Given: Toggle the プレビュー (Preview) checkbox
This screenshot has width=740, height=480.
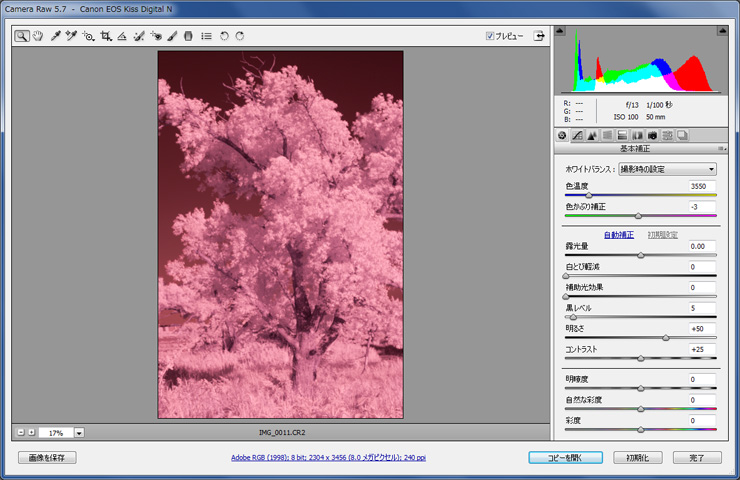Looking at the screenshot, I should pos(490,36).
